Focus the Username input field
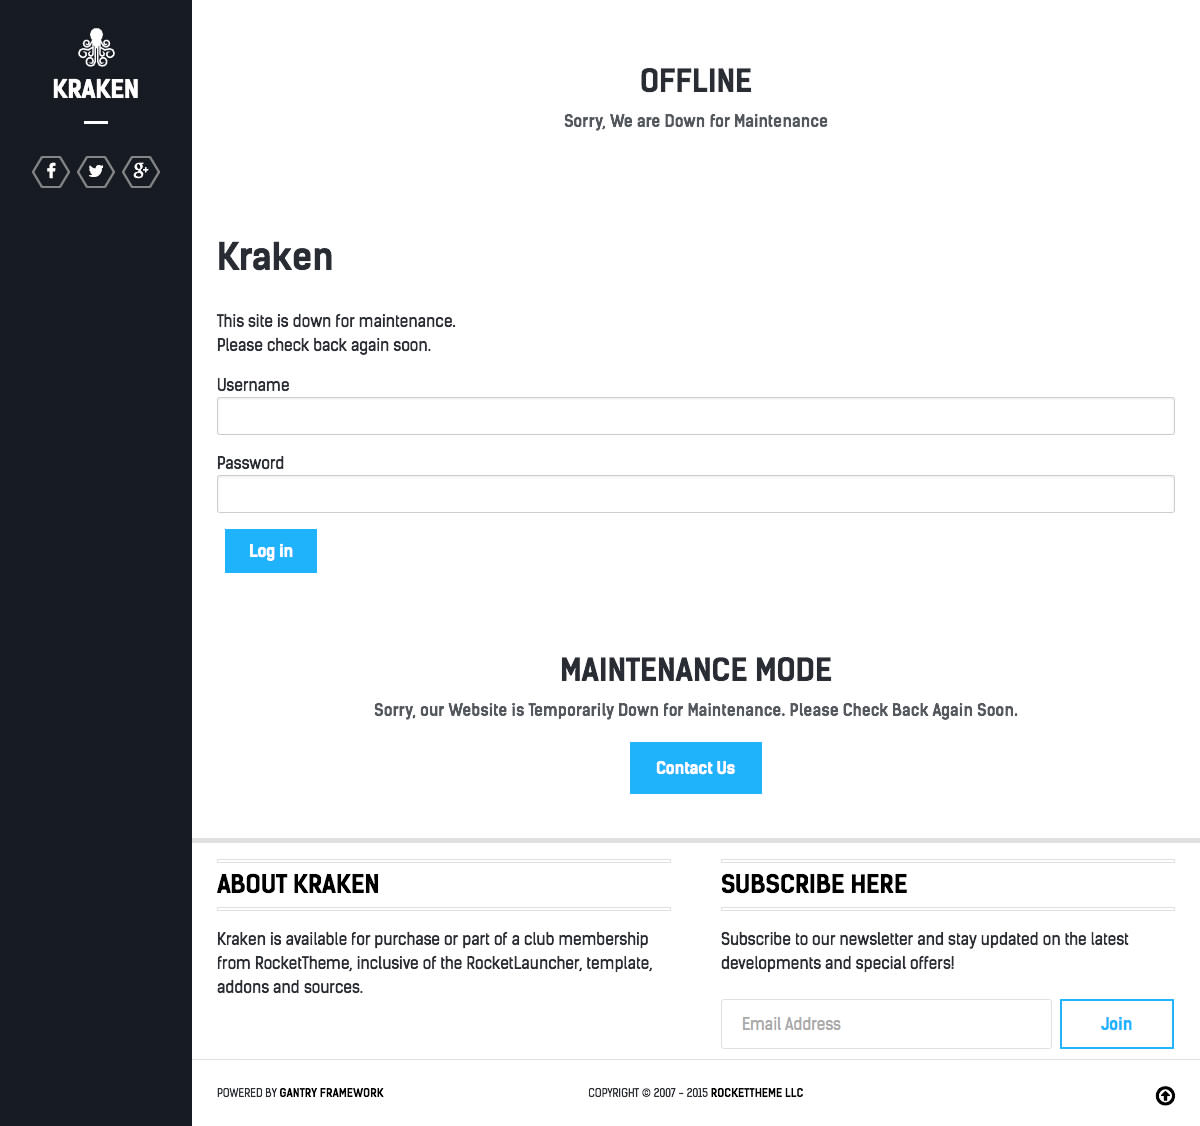1200x1126 pixels. point(695,416)
